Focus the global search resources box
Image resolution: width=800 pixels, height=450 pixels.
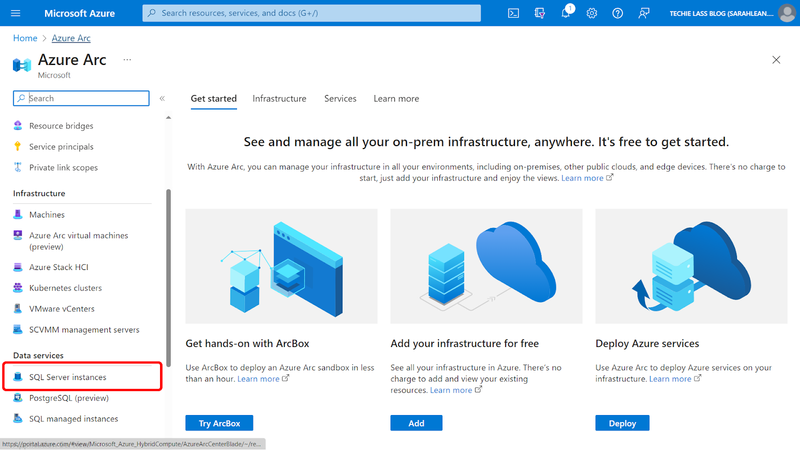[x=311, y=13]
